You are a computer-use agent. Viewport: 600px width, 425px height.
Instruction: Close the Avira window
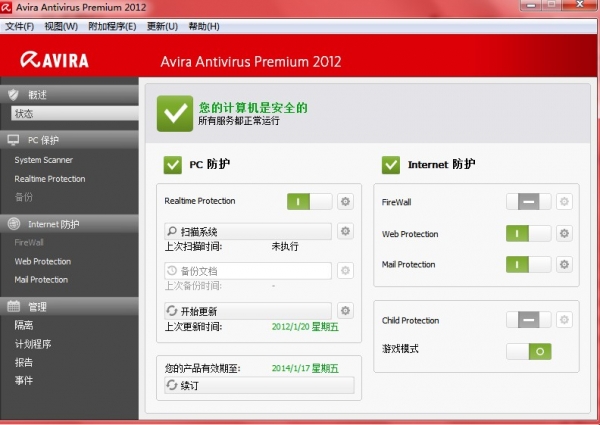point(580,5)
